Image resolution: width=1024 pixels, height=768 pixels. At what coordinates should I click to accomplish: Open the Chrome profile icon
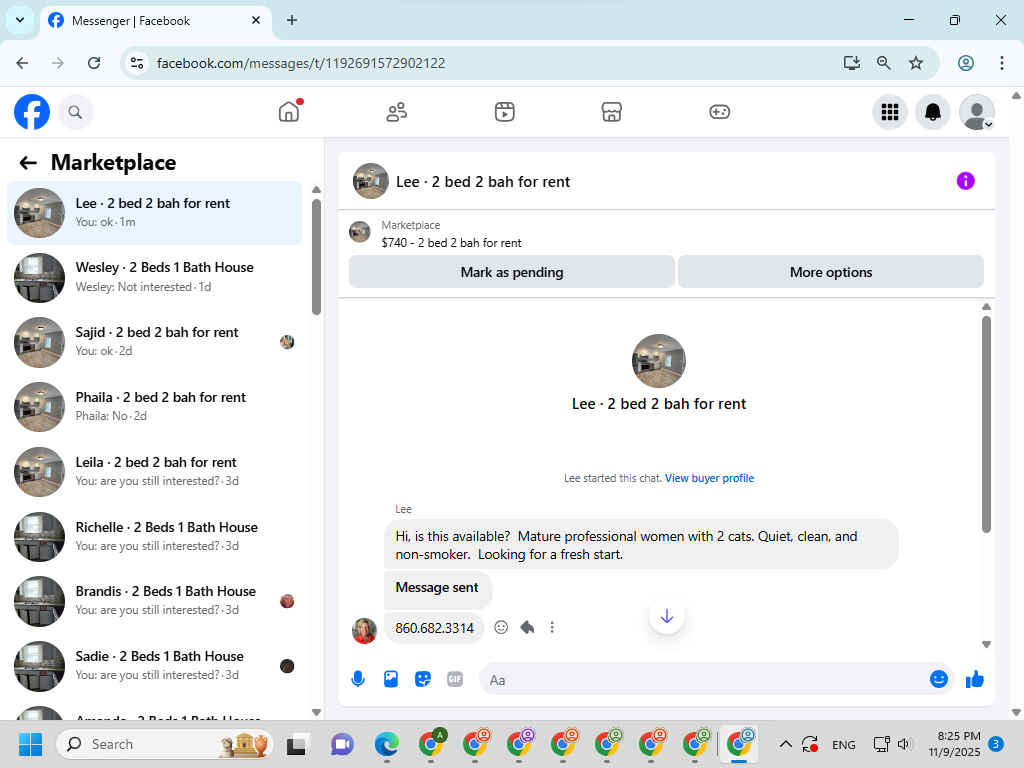(966, 63)
